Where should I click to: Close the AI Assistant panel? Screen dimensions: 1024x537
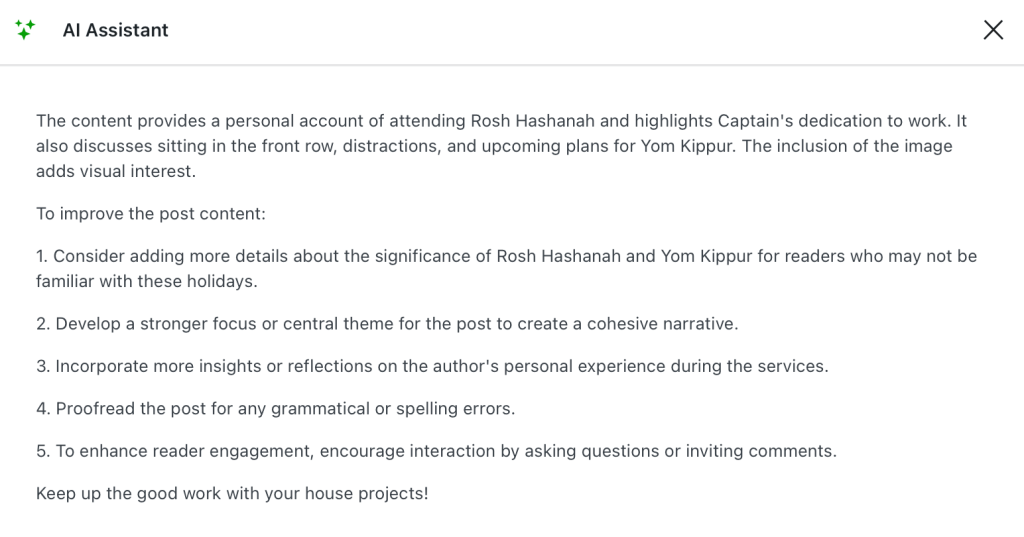click(993, 30)
